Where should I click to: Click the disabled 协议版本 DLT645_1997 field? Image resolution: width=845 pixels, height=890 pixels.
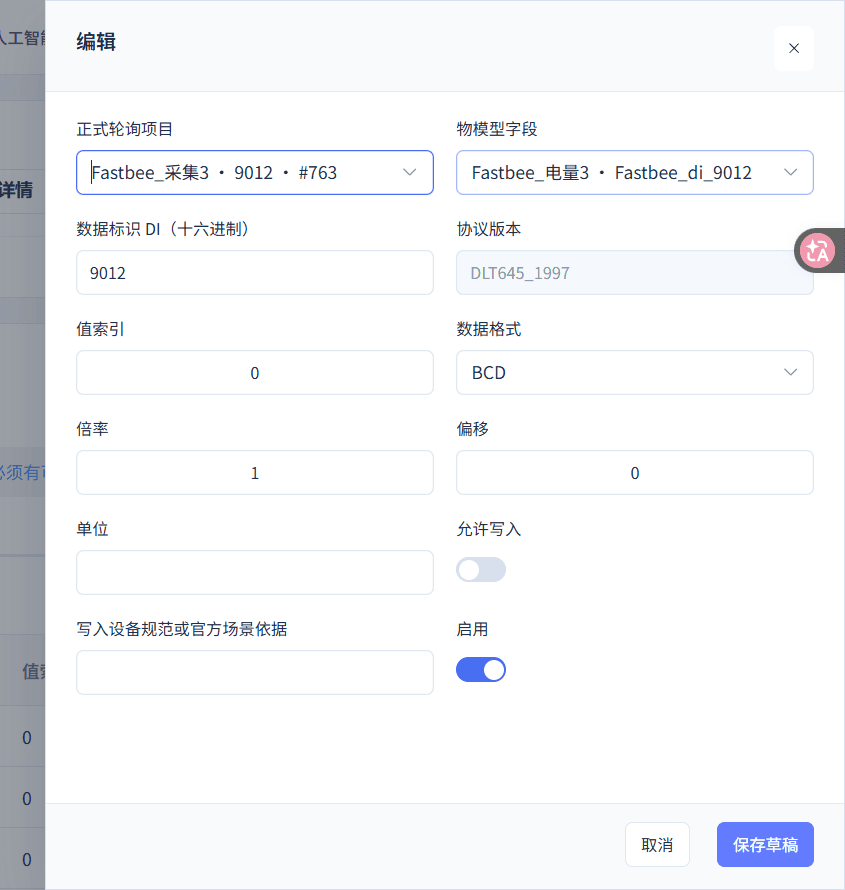point(634,272)
